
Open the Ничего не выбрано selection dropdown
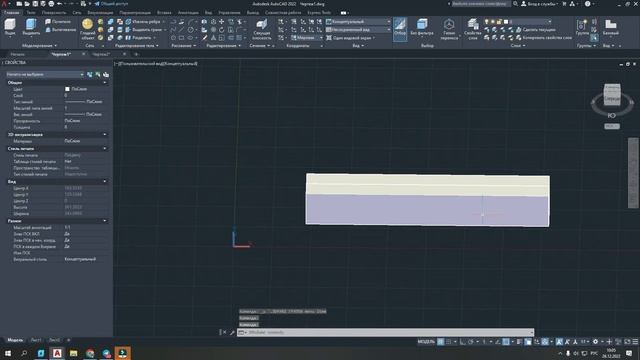click(x=45, y=75)
